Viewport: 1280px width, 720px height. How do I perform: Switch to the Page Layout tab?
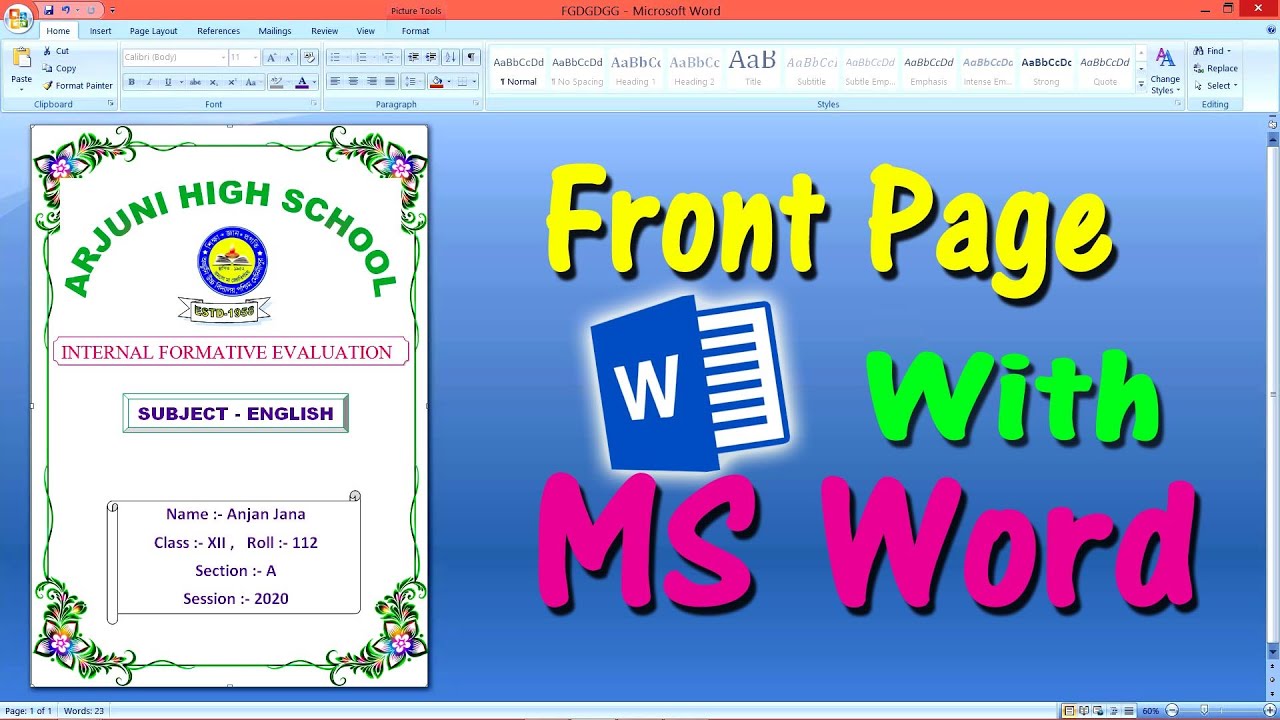point(153,31)
